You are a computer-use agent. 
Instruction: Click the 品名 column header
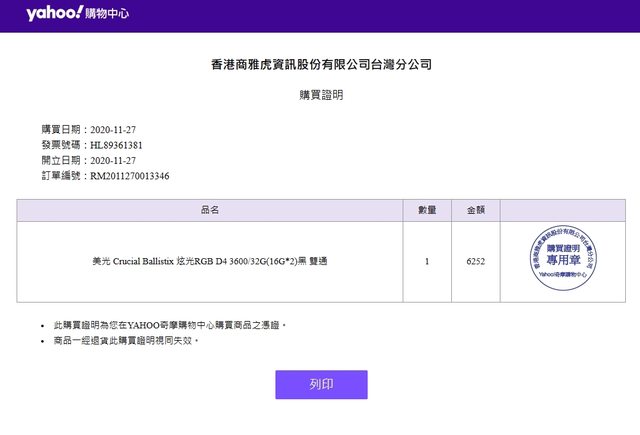210,210
